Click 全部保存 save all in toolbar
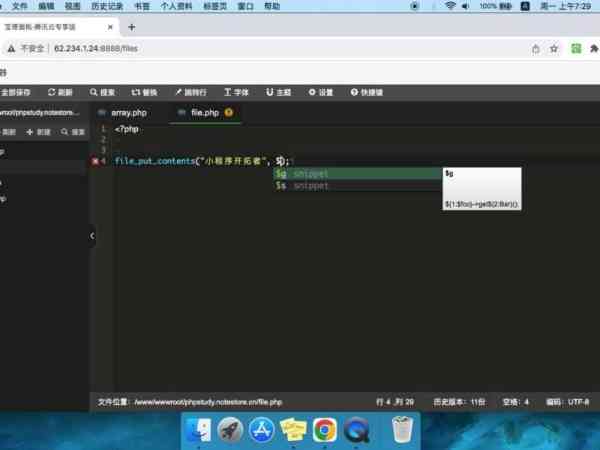600x450 pixels. (15, 92)
